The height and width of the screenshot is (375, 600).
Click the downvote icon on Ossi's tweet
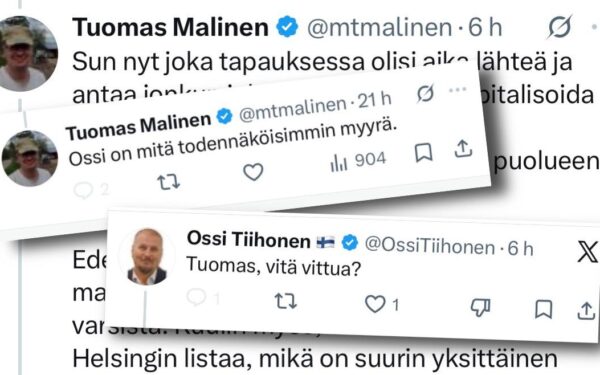tap(480, 307)
